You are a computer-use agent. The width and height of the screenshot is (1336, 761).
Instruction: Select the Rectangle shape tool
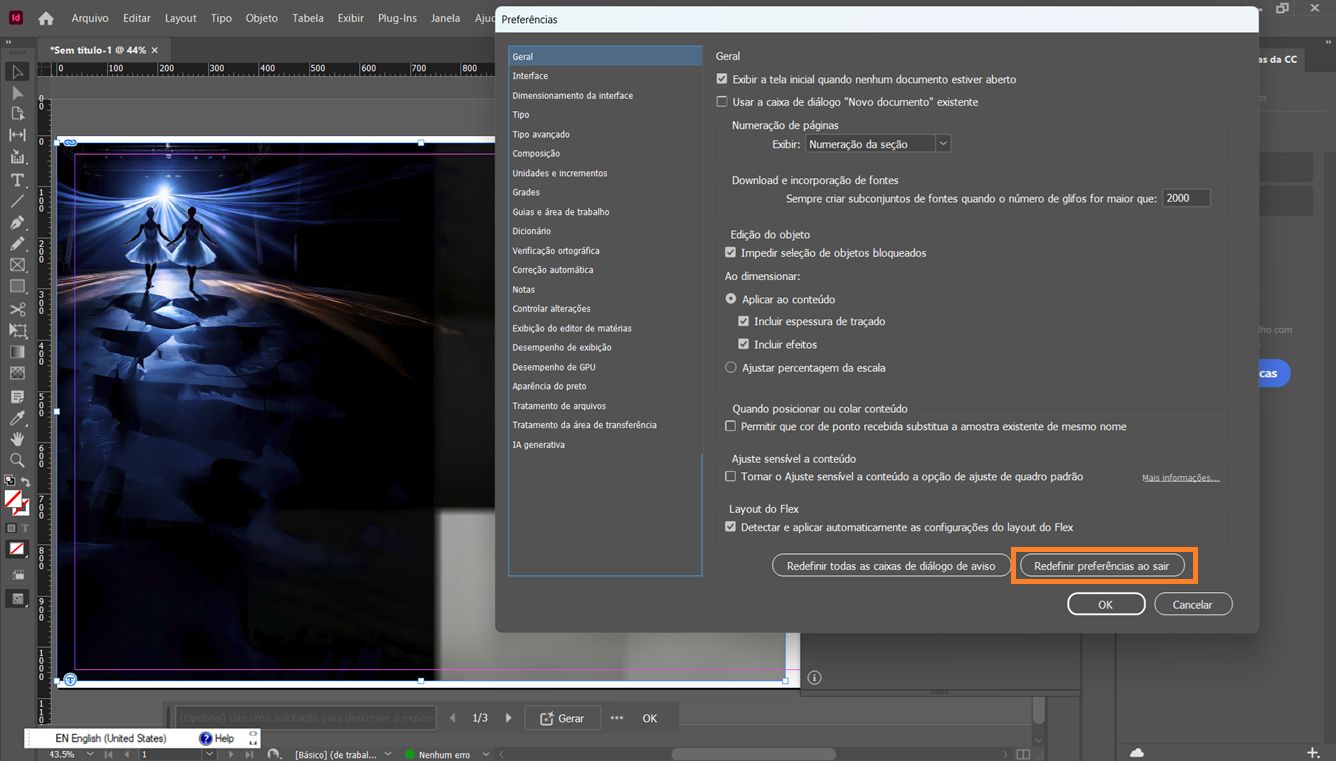(17, 286)
